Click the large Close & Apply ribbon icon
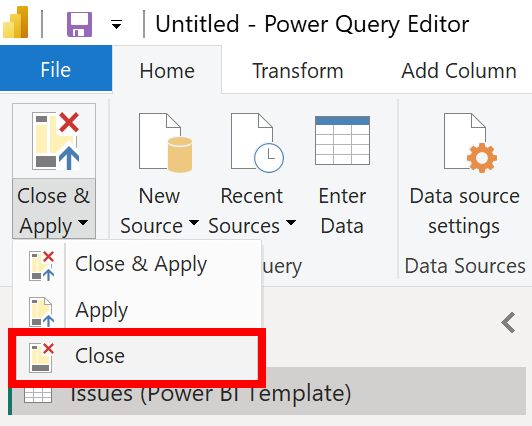Viewport: 532px width, 426px height. (x=55, y=141)
